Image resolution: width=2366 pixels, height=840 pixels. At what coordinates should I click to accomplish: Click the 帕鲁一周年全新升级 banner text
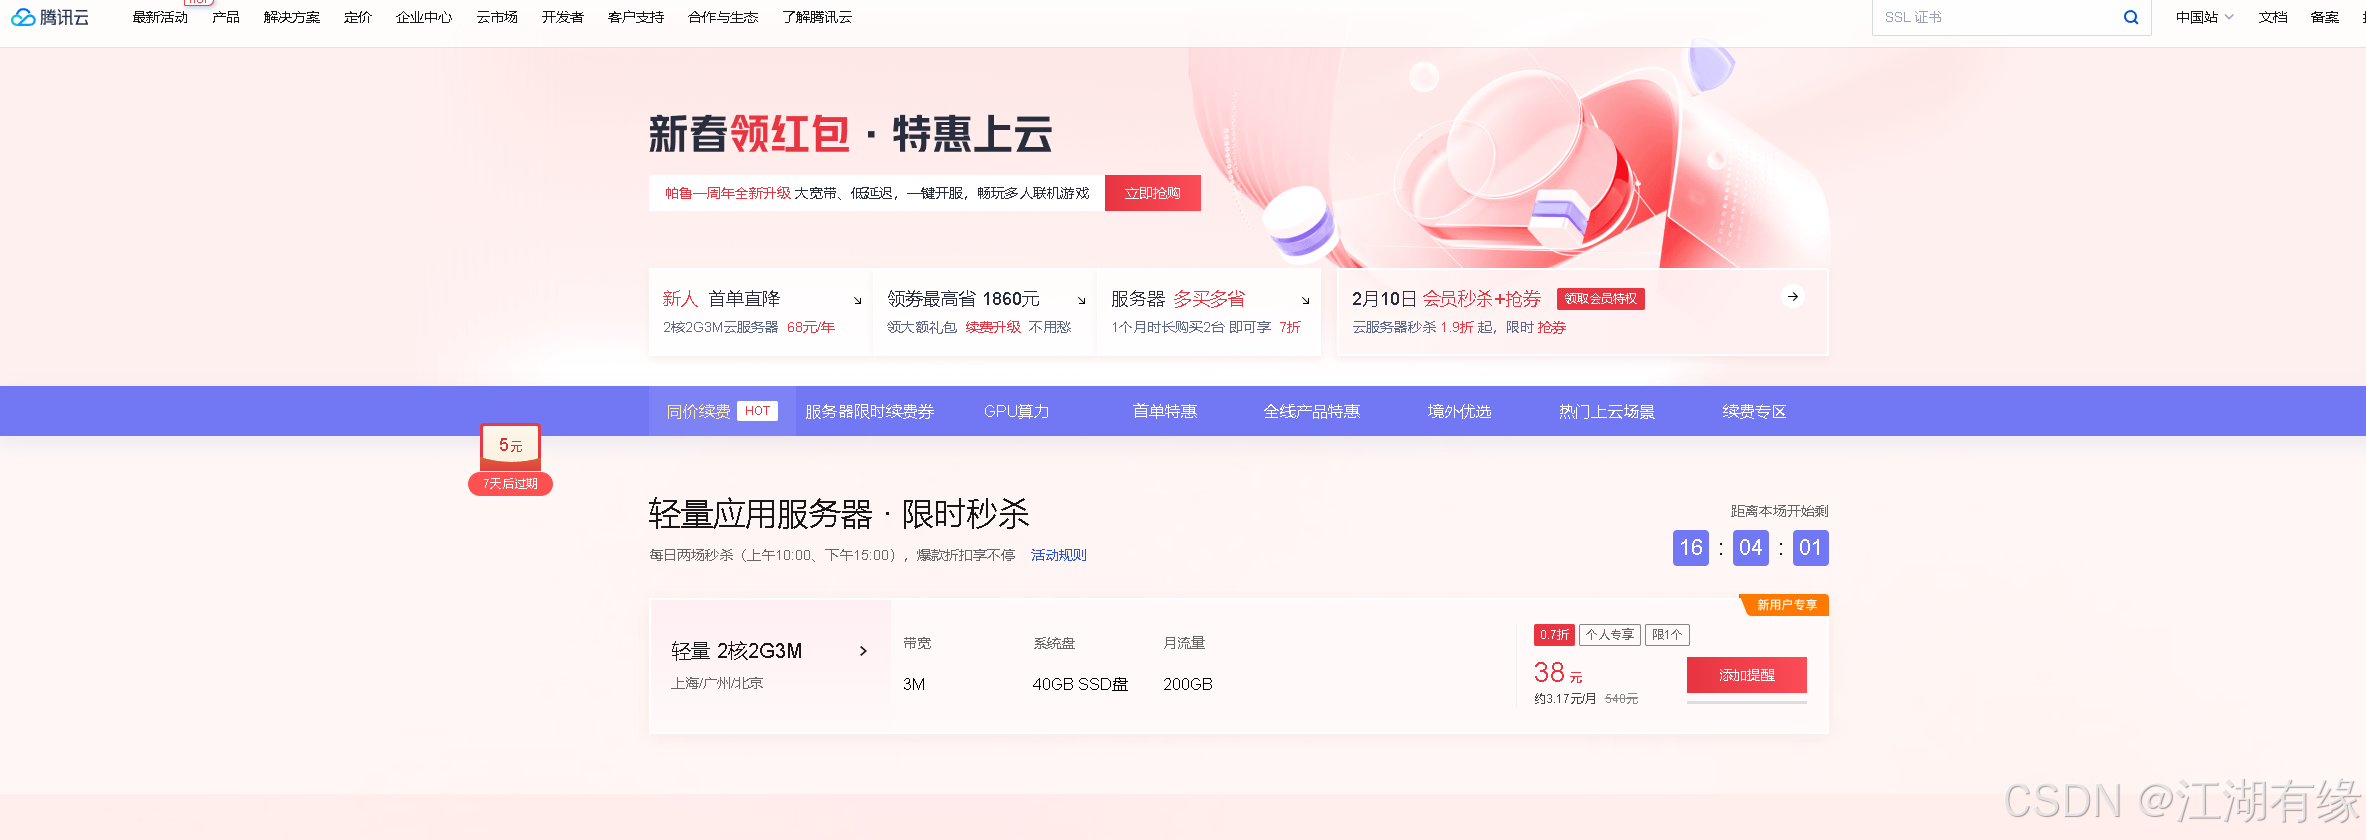coord(728,193)
